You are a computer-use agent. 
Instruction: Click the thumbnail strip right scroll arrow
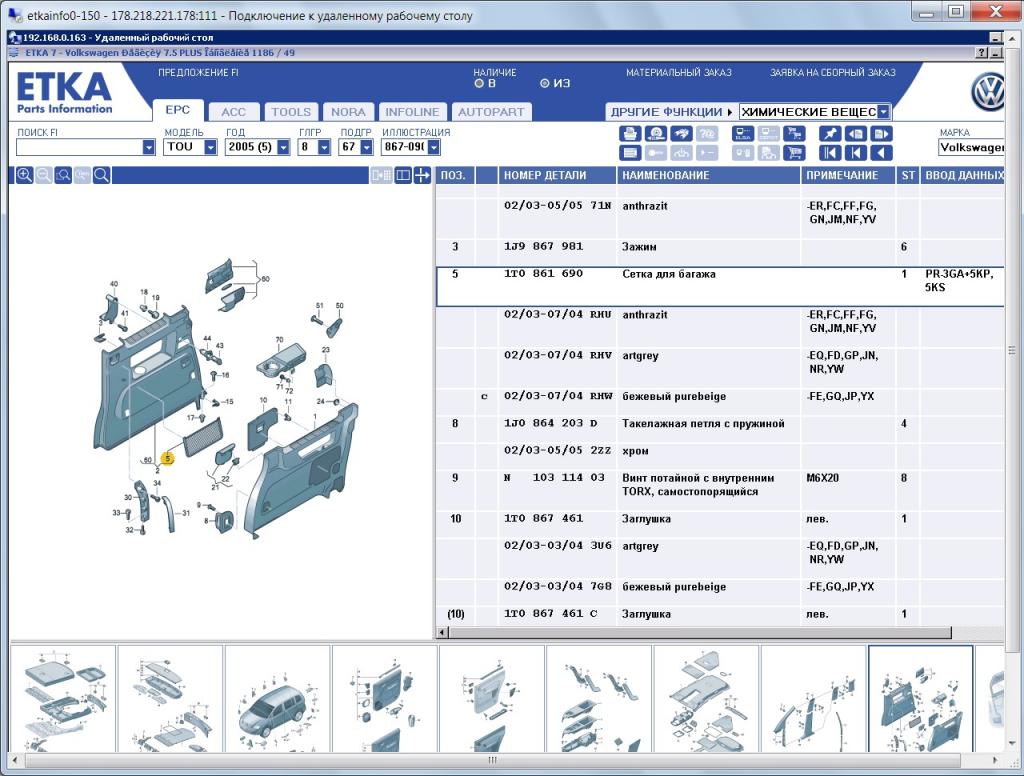(995, 760)
